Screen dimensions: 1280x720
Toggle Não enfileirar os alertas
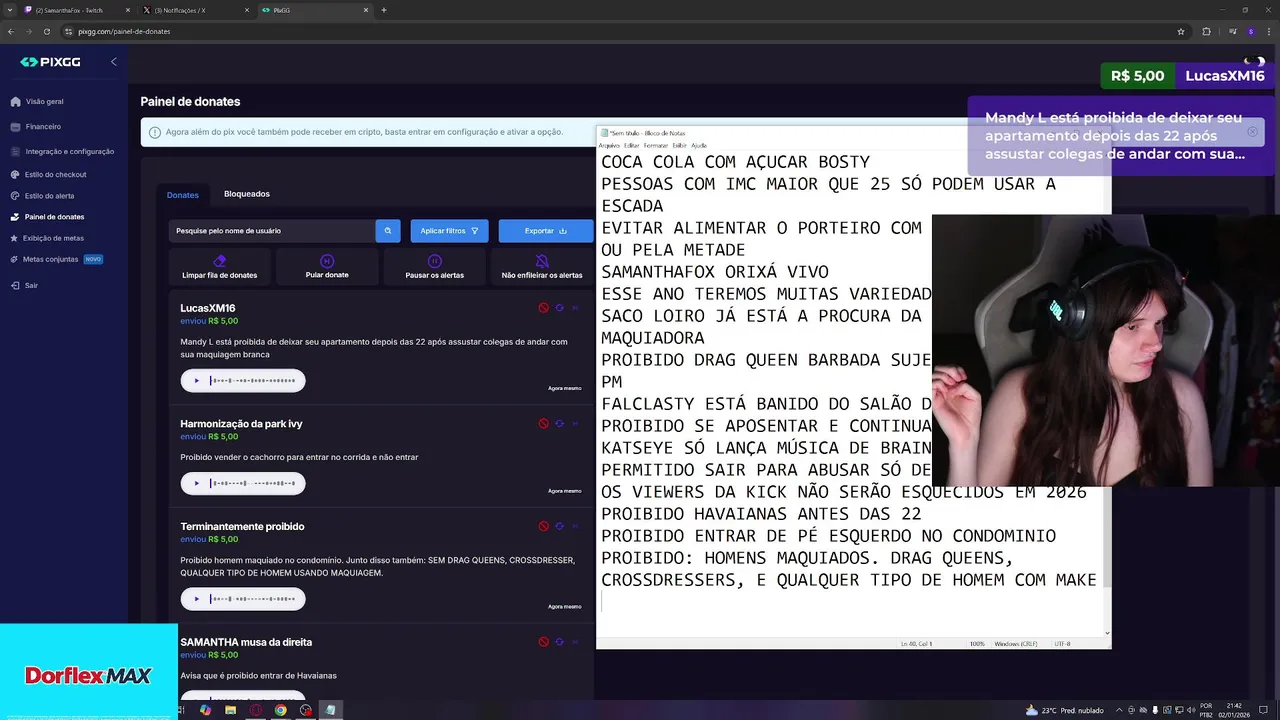pyautogui.click(x=542, y=267)
